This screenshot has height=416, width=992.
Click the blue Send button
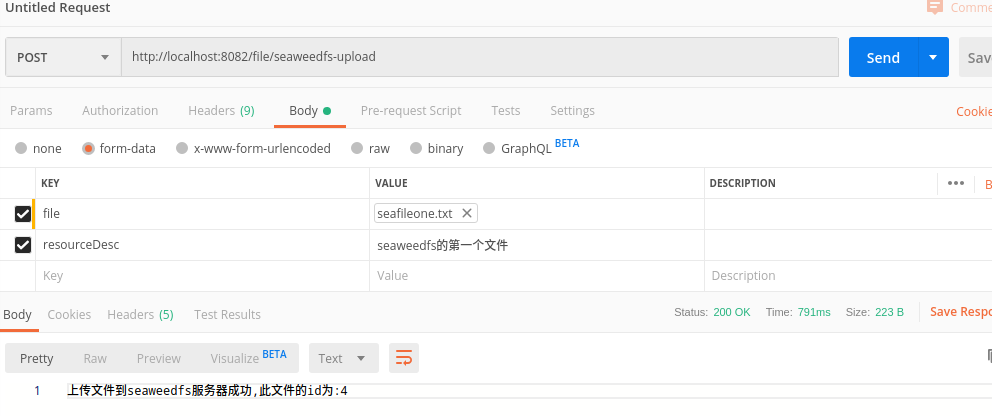[882, 57]
